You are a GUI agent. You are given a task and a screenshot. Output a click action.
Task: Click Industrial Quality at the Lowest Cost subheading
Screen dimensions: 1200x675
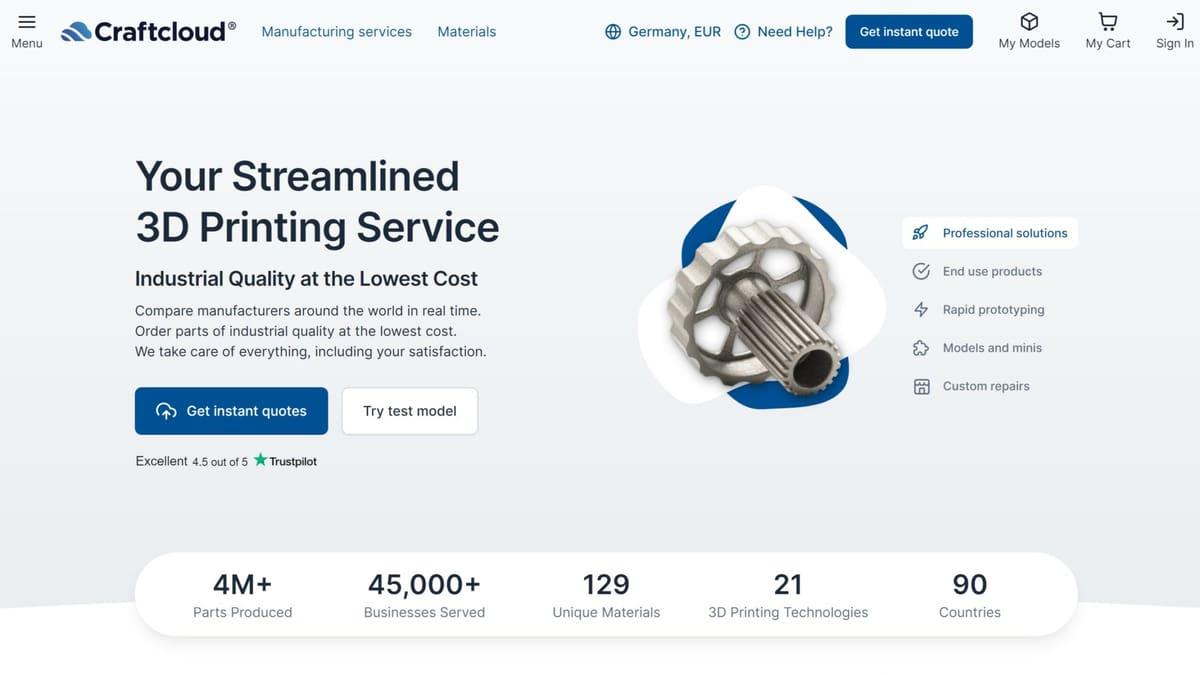pos(306,279)
